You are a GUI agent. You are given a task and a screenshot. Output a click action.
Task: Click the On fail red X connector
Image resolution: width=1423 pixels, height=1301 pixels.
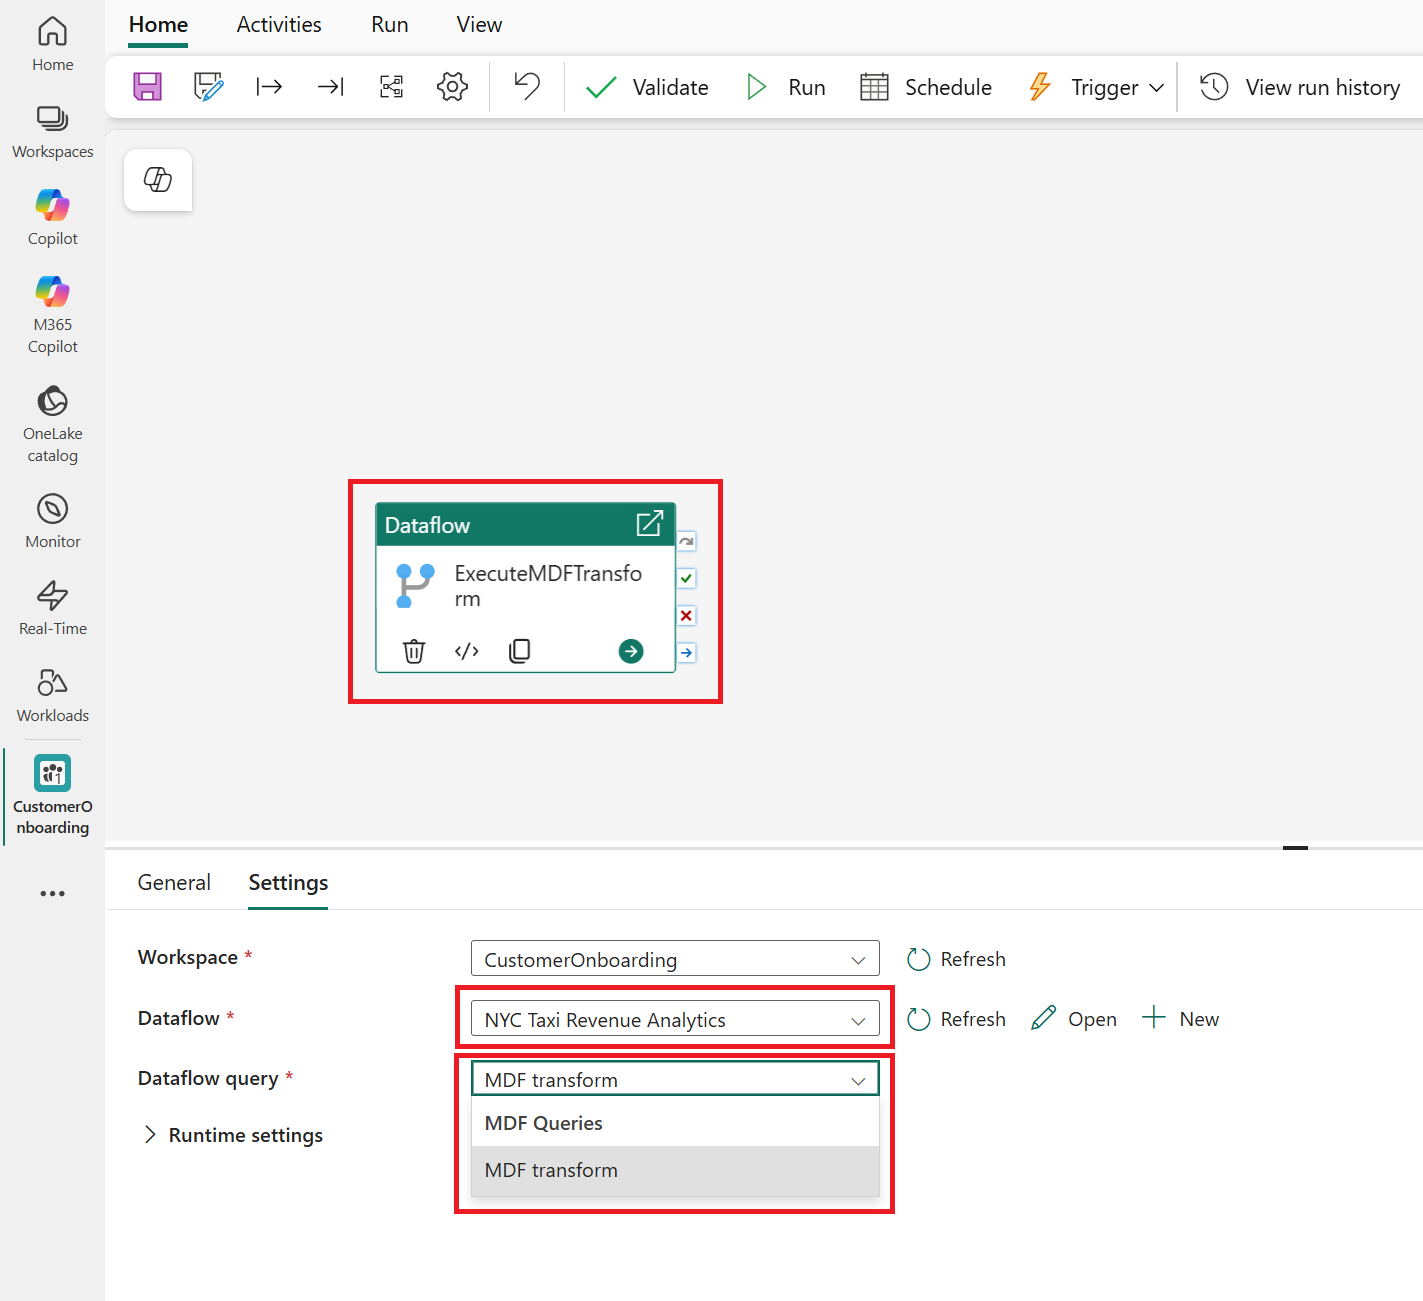(x=687, y=615)
